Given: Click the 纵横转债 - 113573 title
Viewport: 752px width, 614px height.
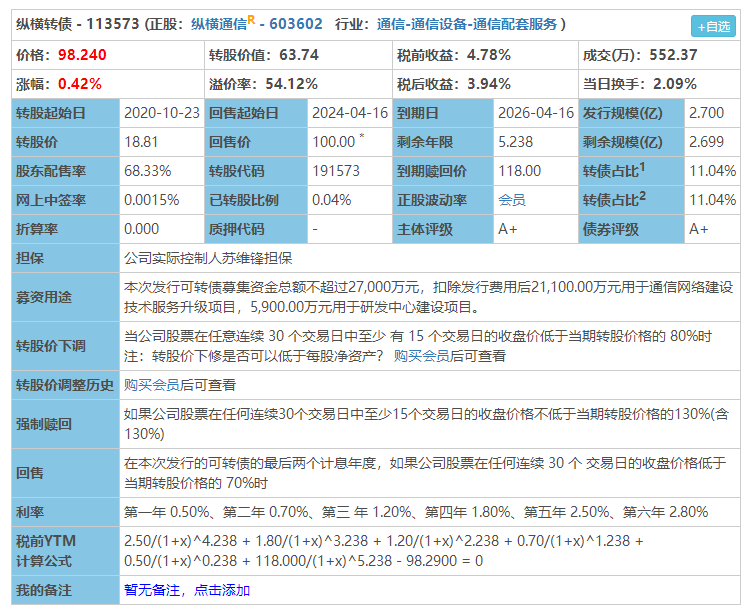Looking at the screenshot, I should tap(78, 24).
